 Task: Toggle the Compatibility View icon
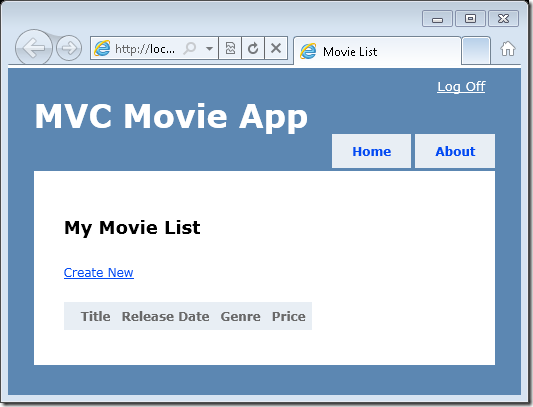(230, 48)
